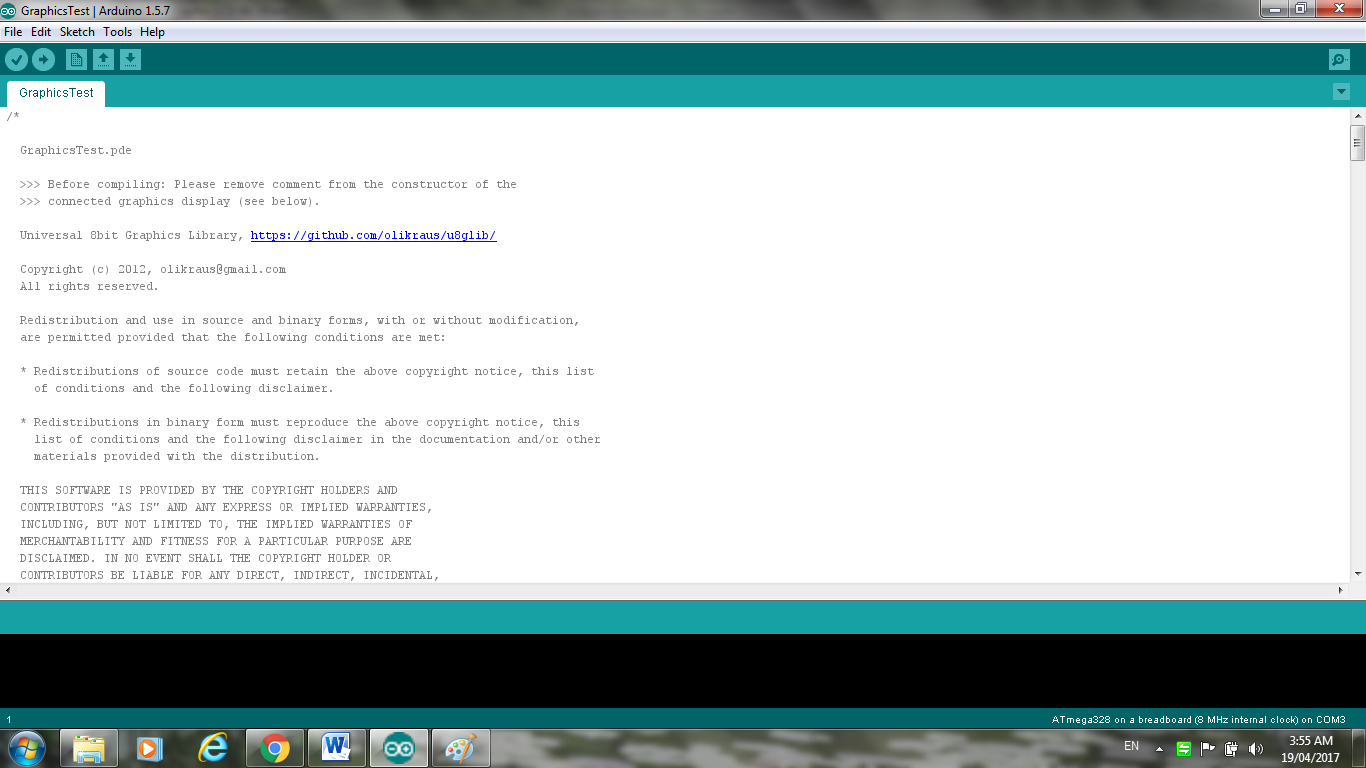Image resolution: width=1366 pixels, height=768 pixels.
Task: Click the Upload sketch arrow icon
Action: tap(43, 60)
